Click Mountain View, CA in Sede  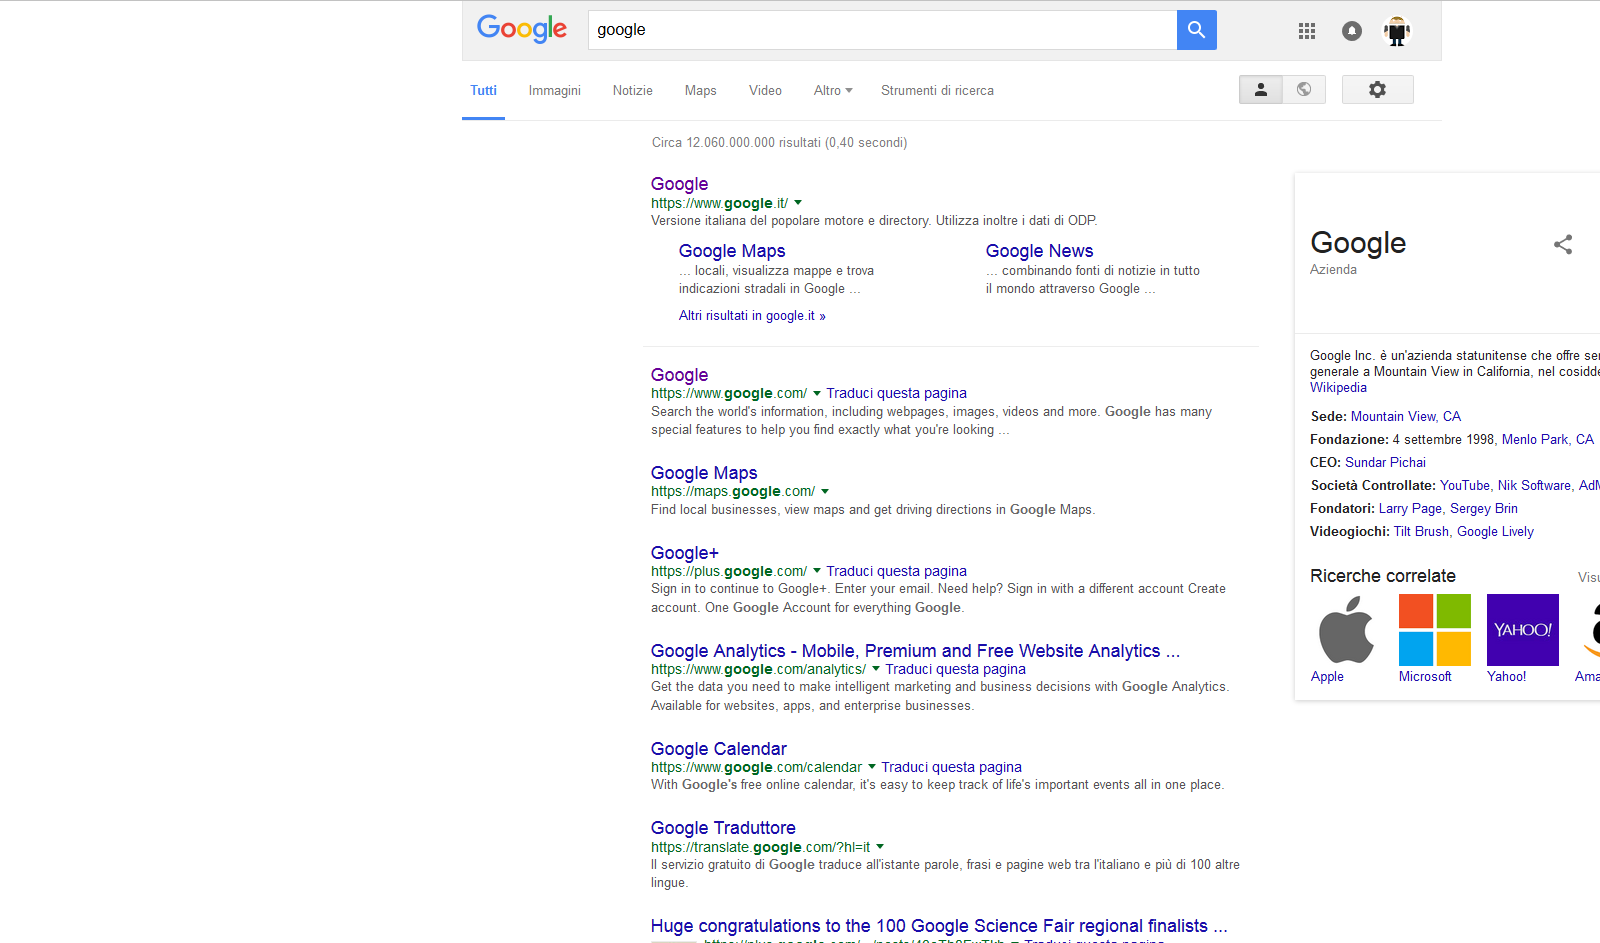point(1406,417)
